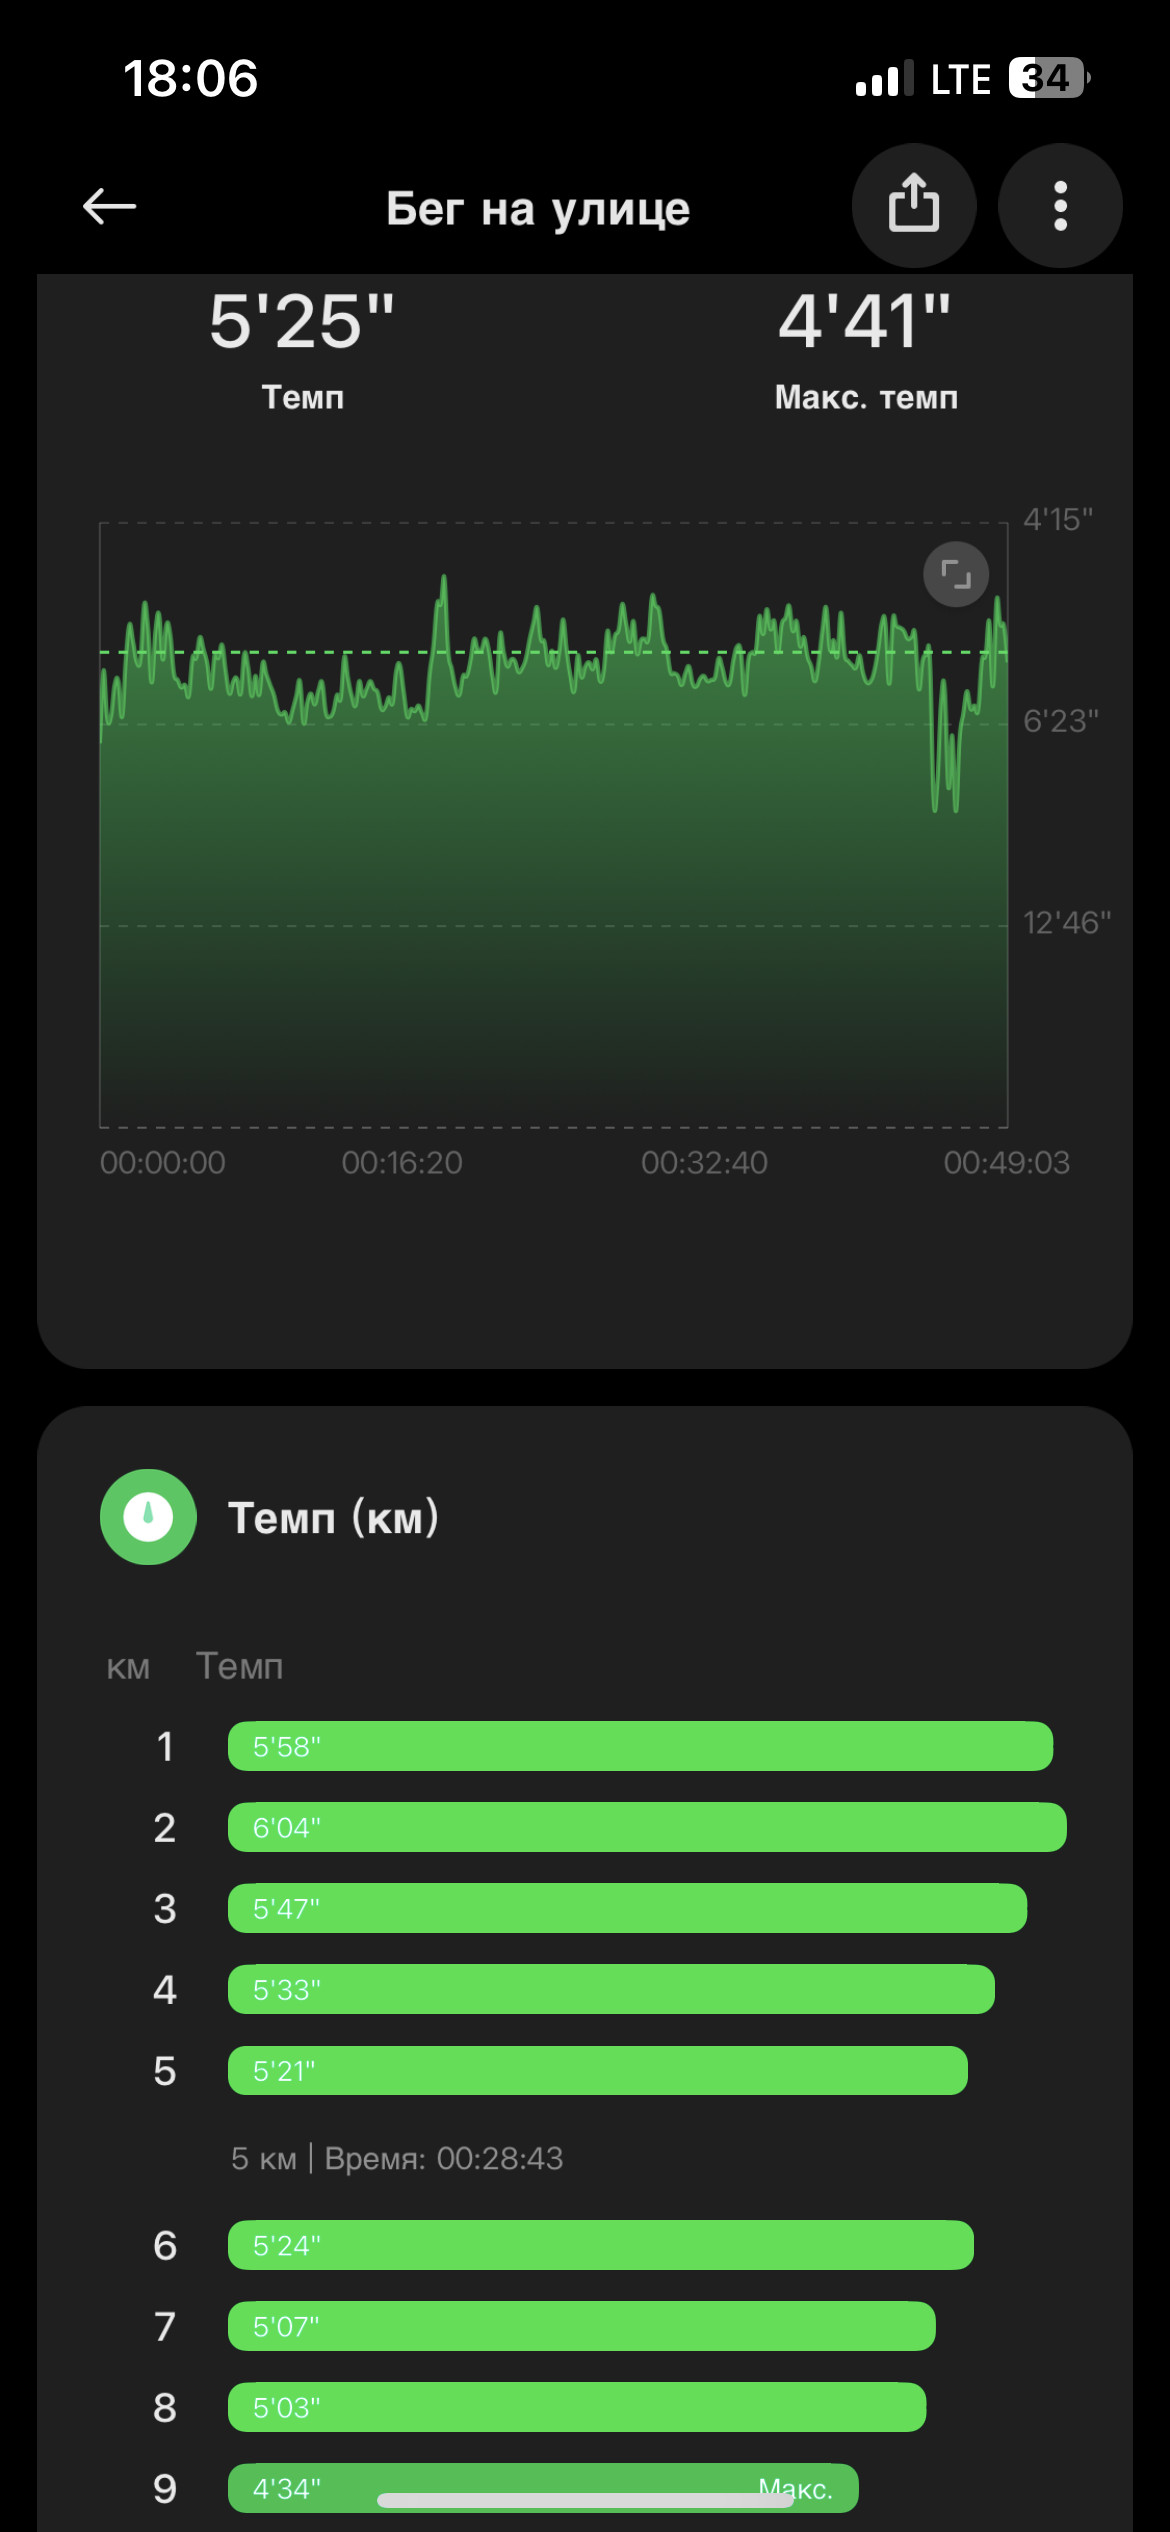Select the kilometer 6 pace bar 5'24"
The height and width of the screenshot is (2532, 1170).
[601, 2245]
